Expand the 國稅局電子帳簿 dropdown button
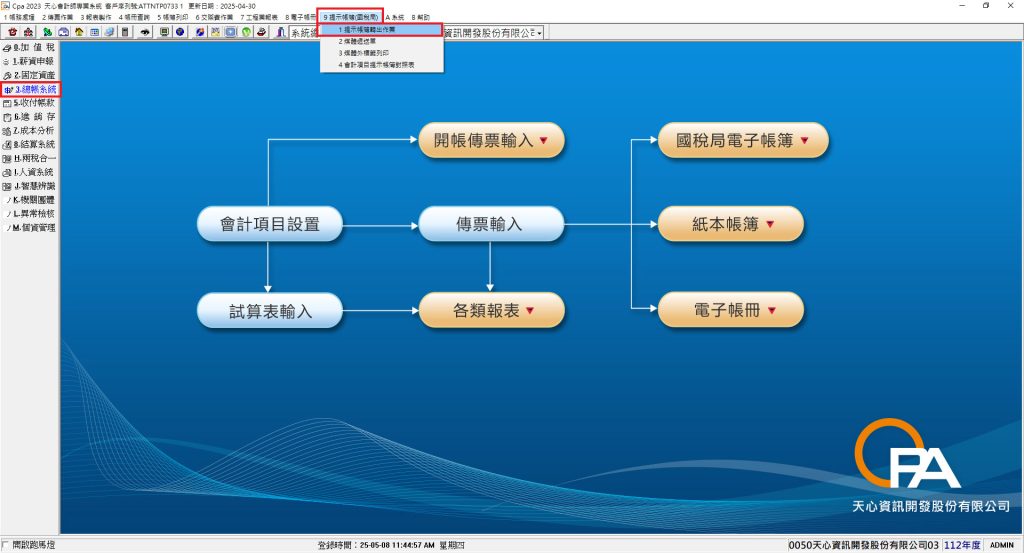Image resolution: width=1024 pixels, height=553 pixels. pos(743,140)
